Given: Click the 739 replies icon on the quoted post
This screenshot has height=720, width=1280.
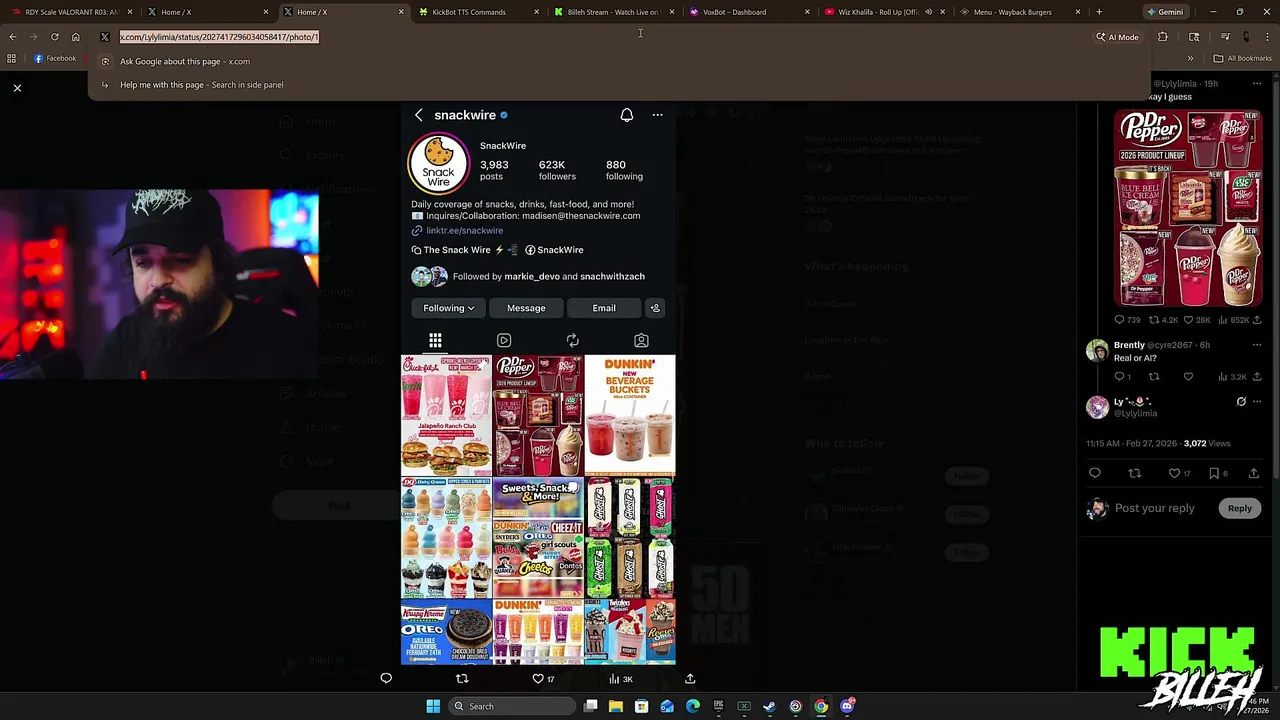Looking at the screenshot, I should coord(1120,320).
